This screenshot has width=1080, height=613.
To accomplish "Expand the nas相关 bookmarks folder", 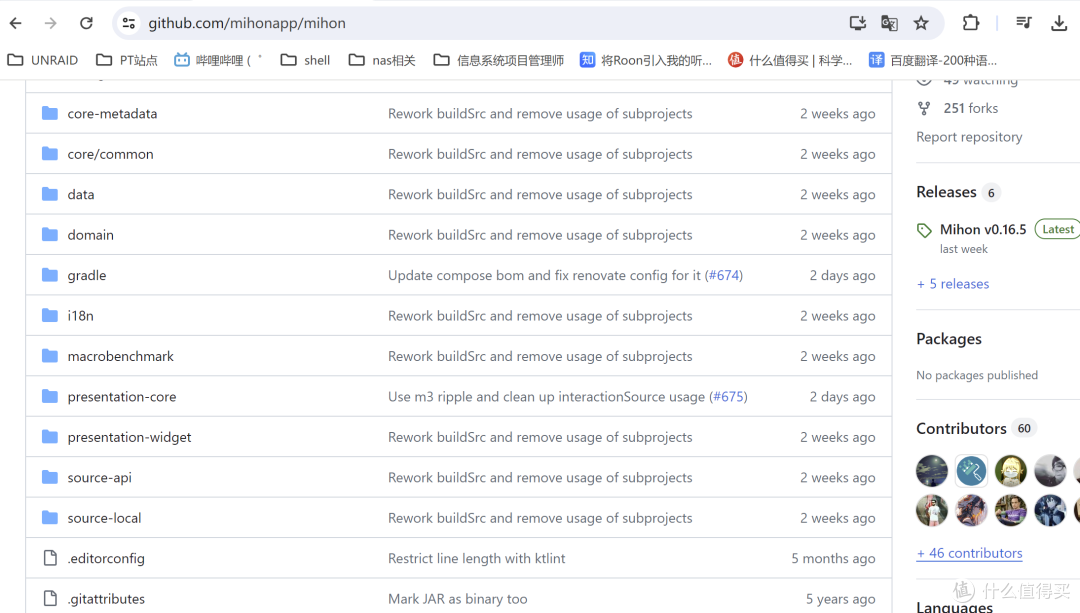I will (382, 60).
